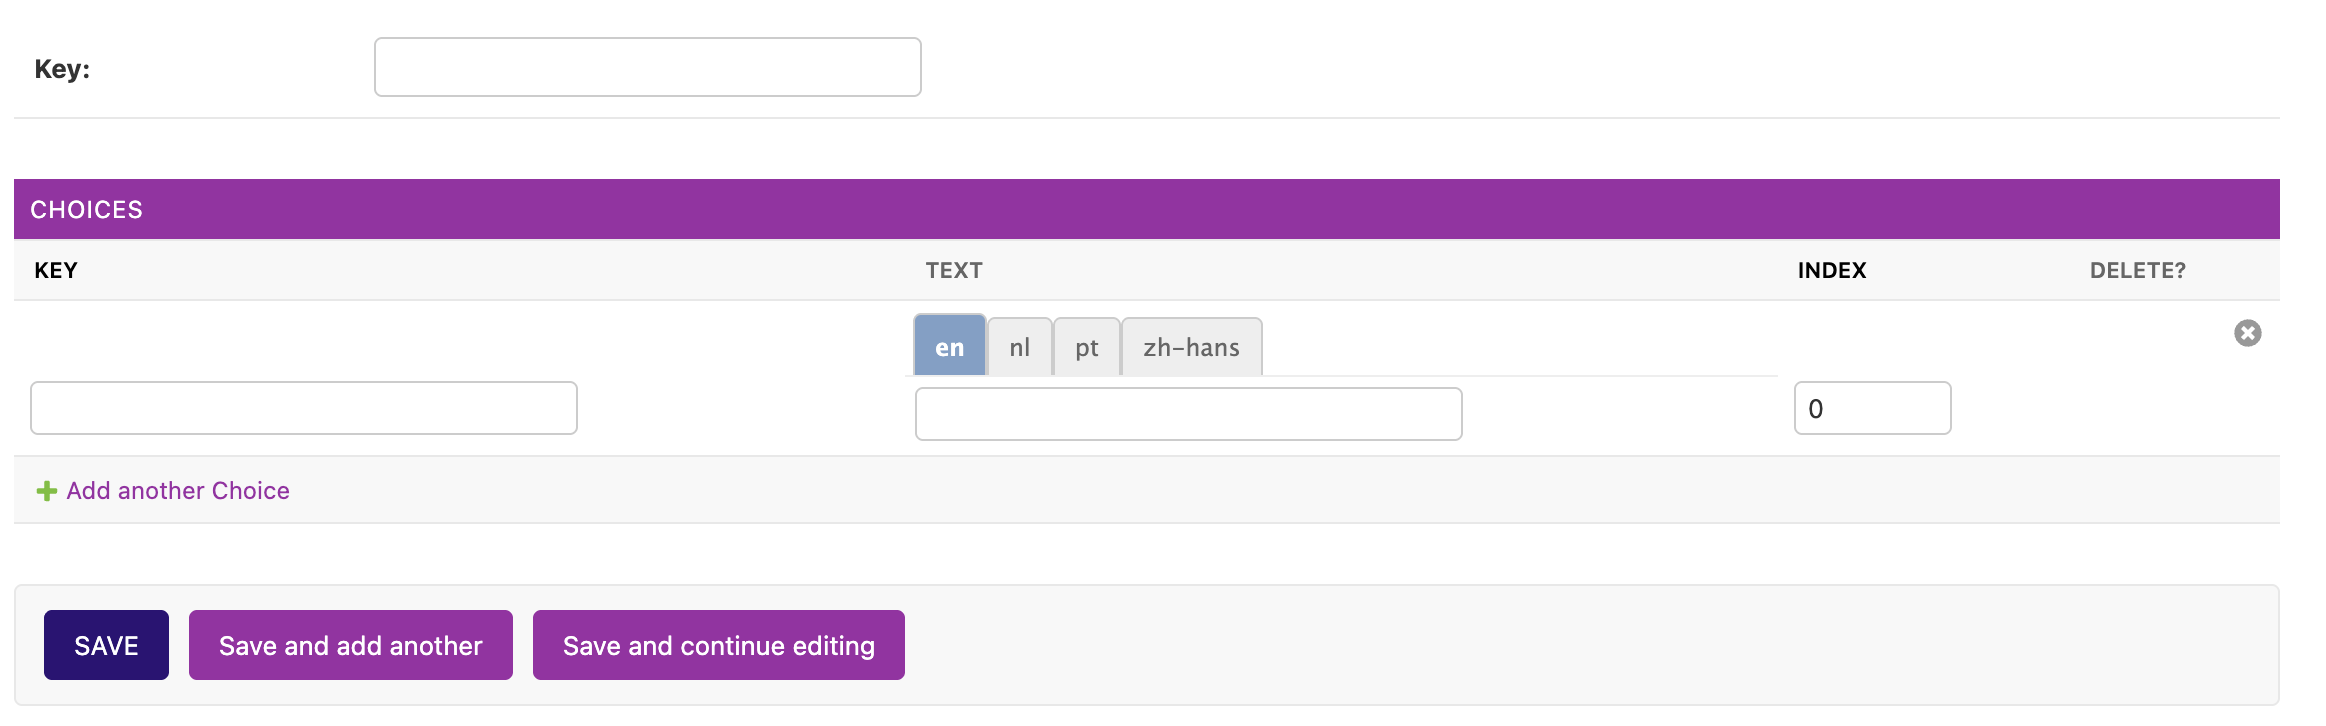Switch to the en language tab
The width and height of the screenshot is (2326, 726).
point(949,347)
